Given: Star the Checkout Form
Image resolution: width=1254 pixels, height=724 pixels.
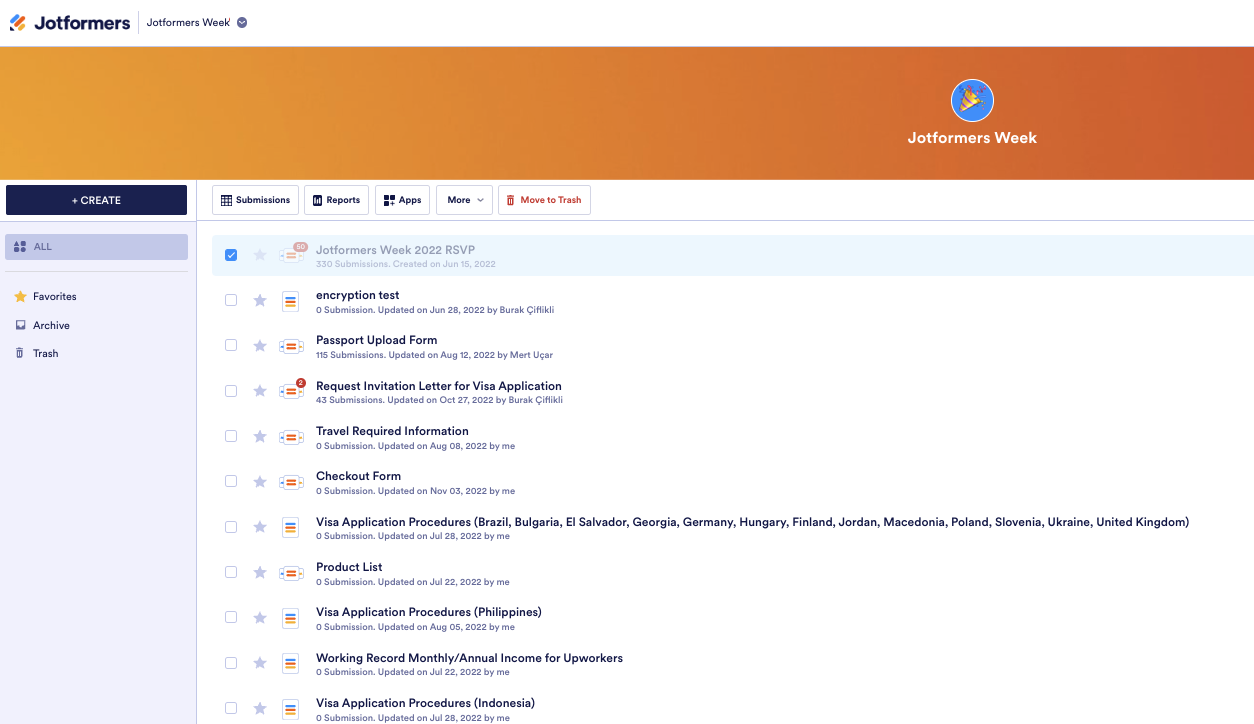Looking at the screenshot, I should (260, 482).
